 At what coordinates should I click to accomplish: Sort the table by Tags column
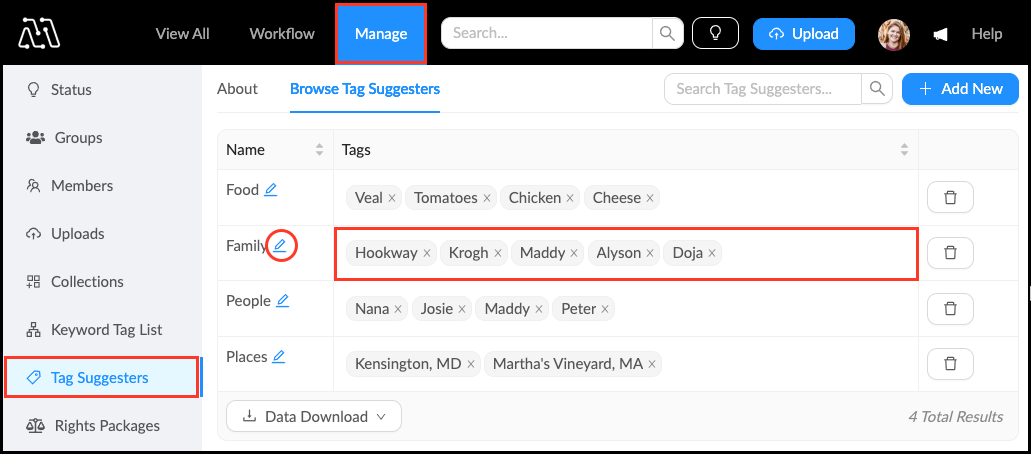point(904,150)
